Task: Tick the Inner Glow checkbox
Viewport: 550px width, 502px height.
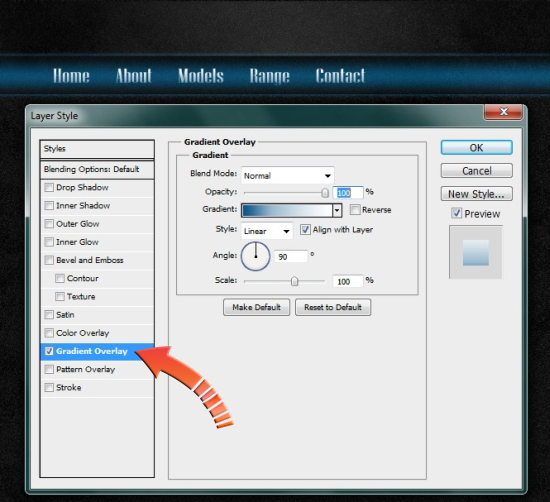Action: [49, 242]
